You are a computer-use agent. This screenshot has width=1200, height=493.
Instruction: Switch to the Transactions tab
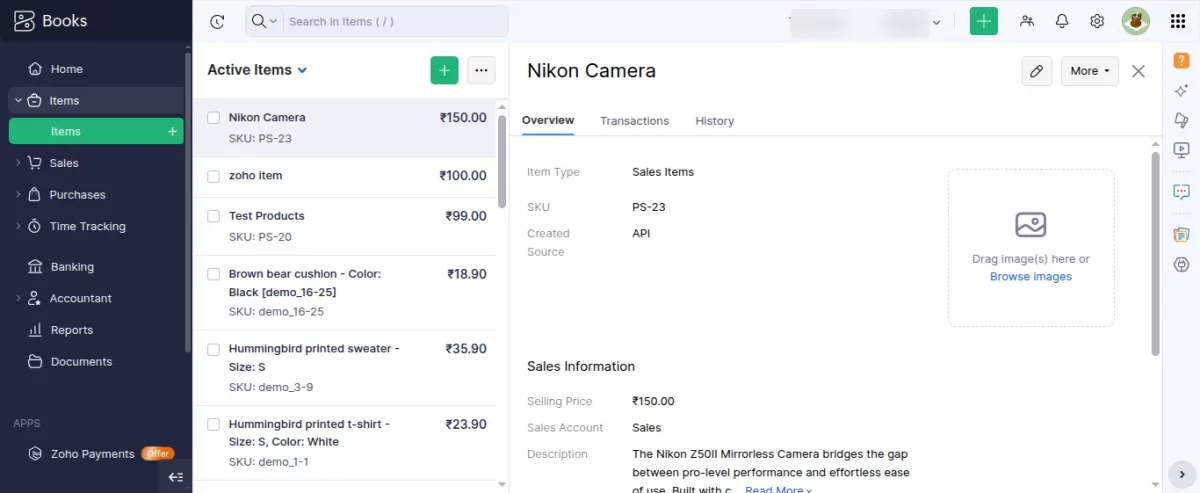[634, 121]
